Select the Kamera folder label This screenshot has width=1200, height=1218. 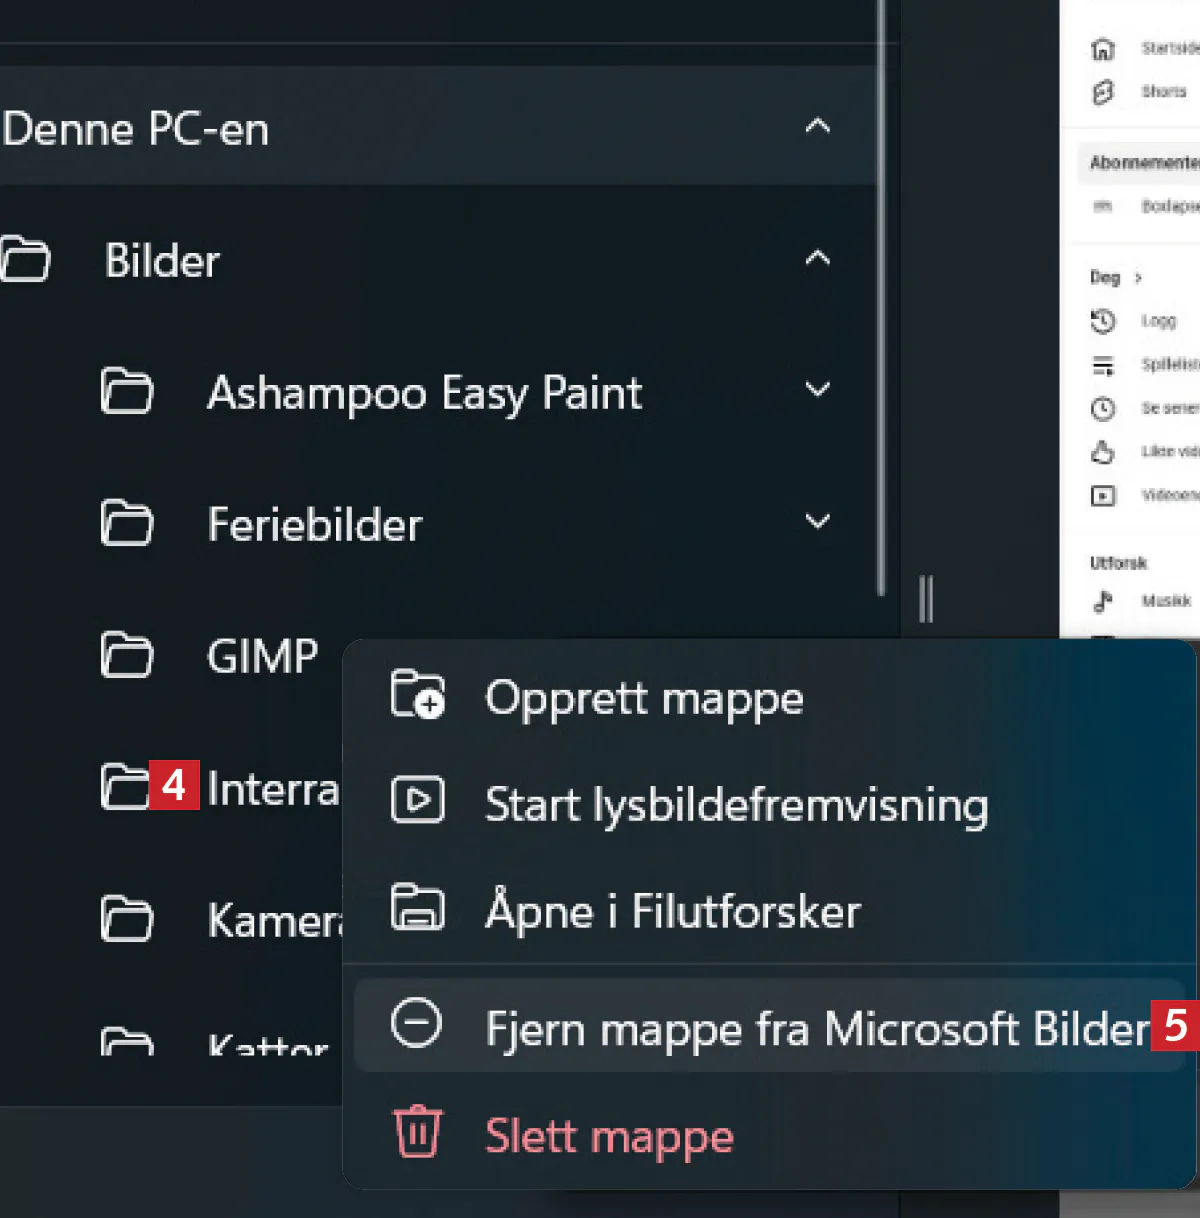275,920
